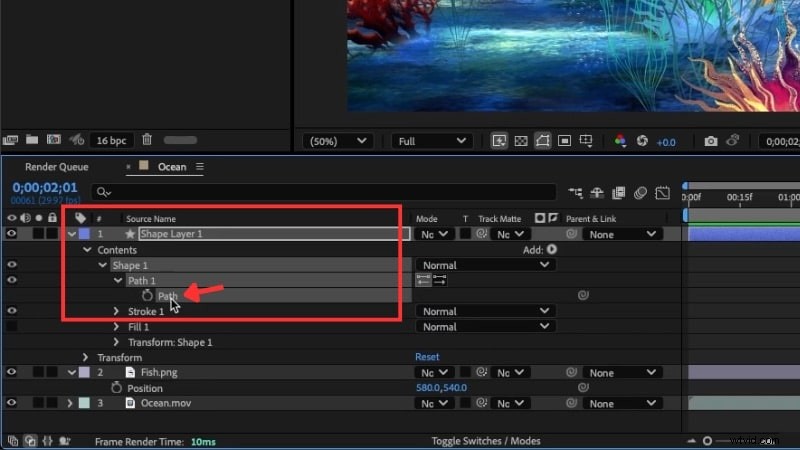Collapse the Path 1 group
Image resolution: width=800 pixels, height=450 pixels.
click(x=118, y=280)
